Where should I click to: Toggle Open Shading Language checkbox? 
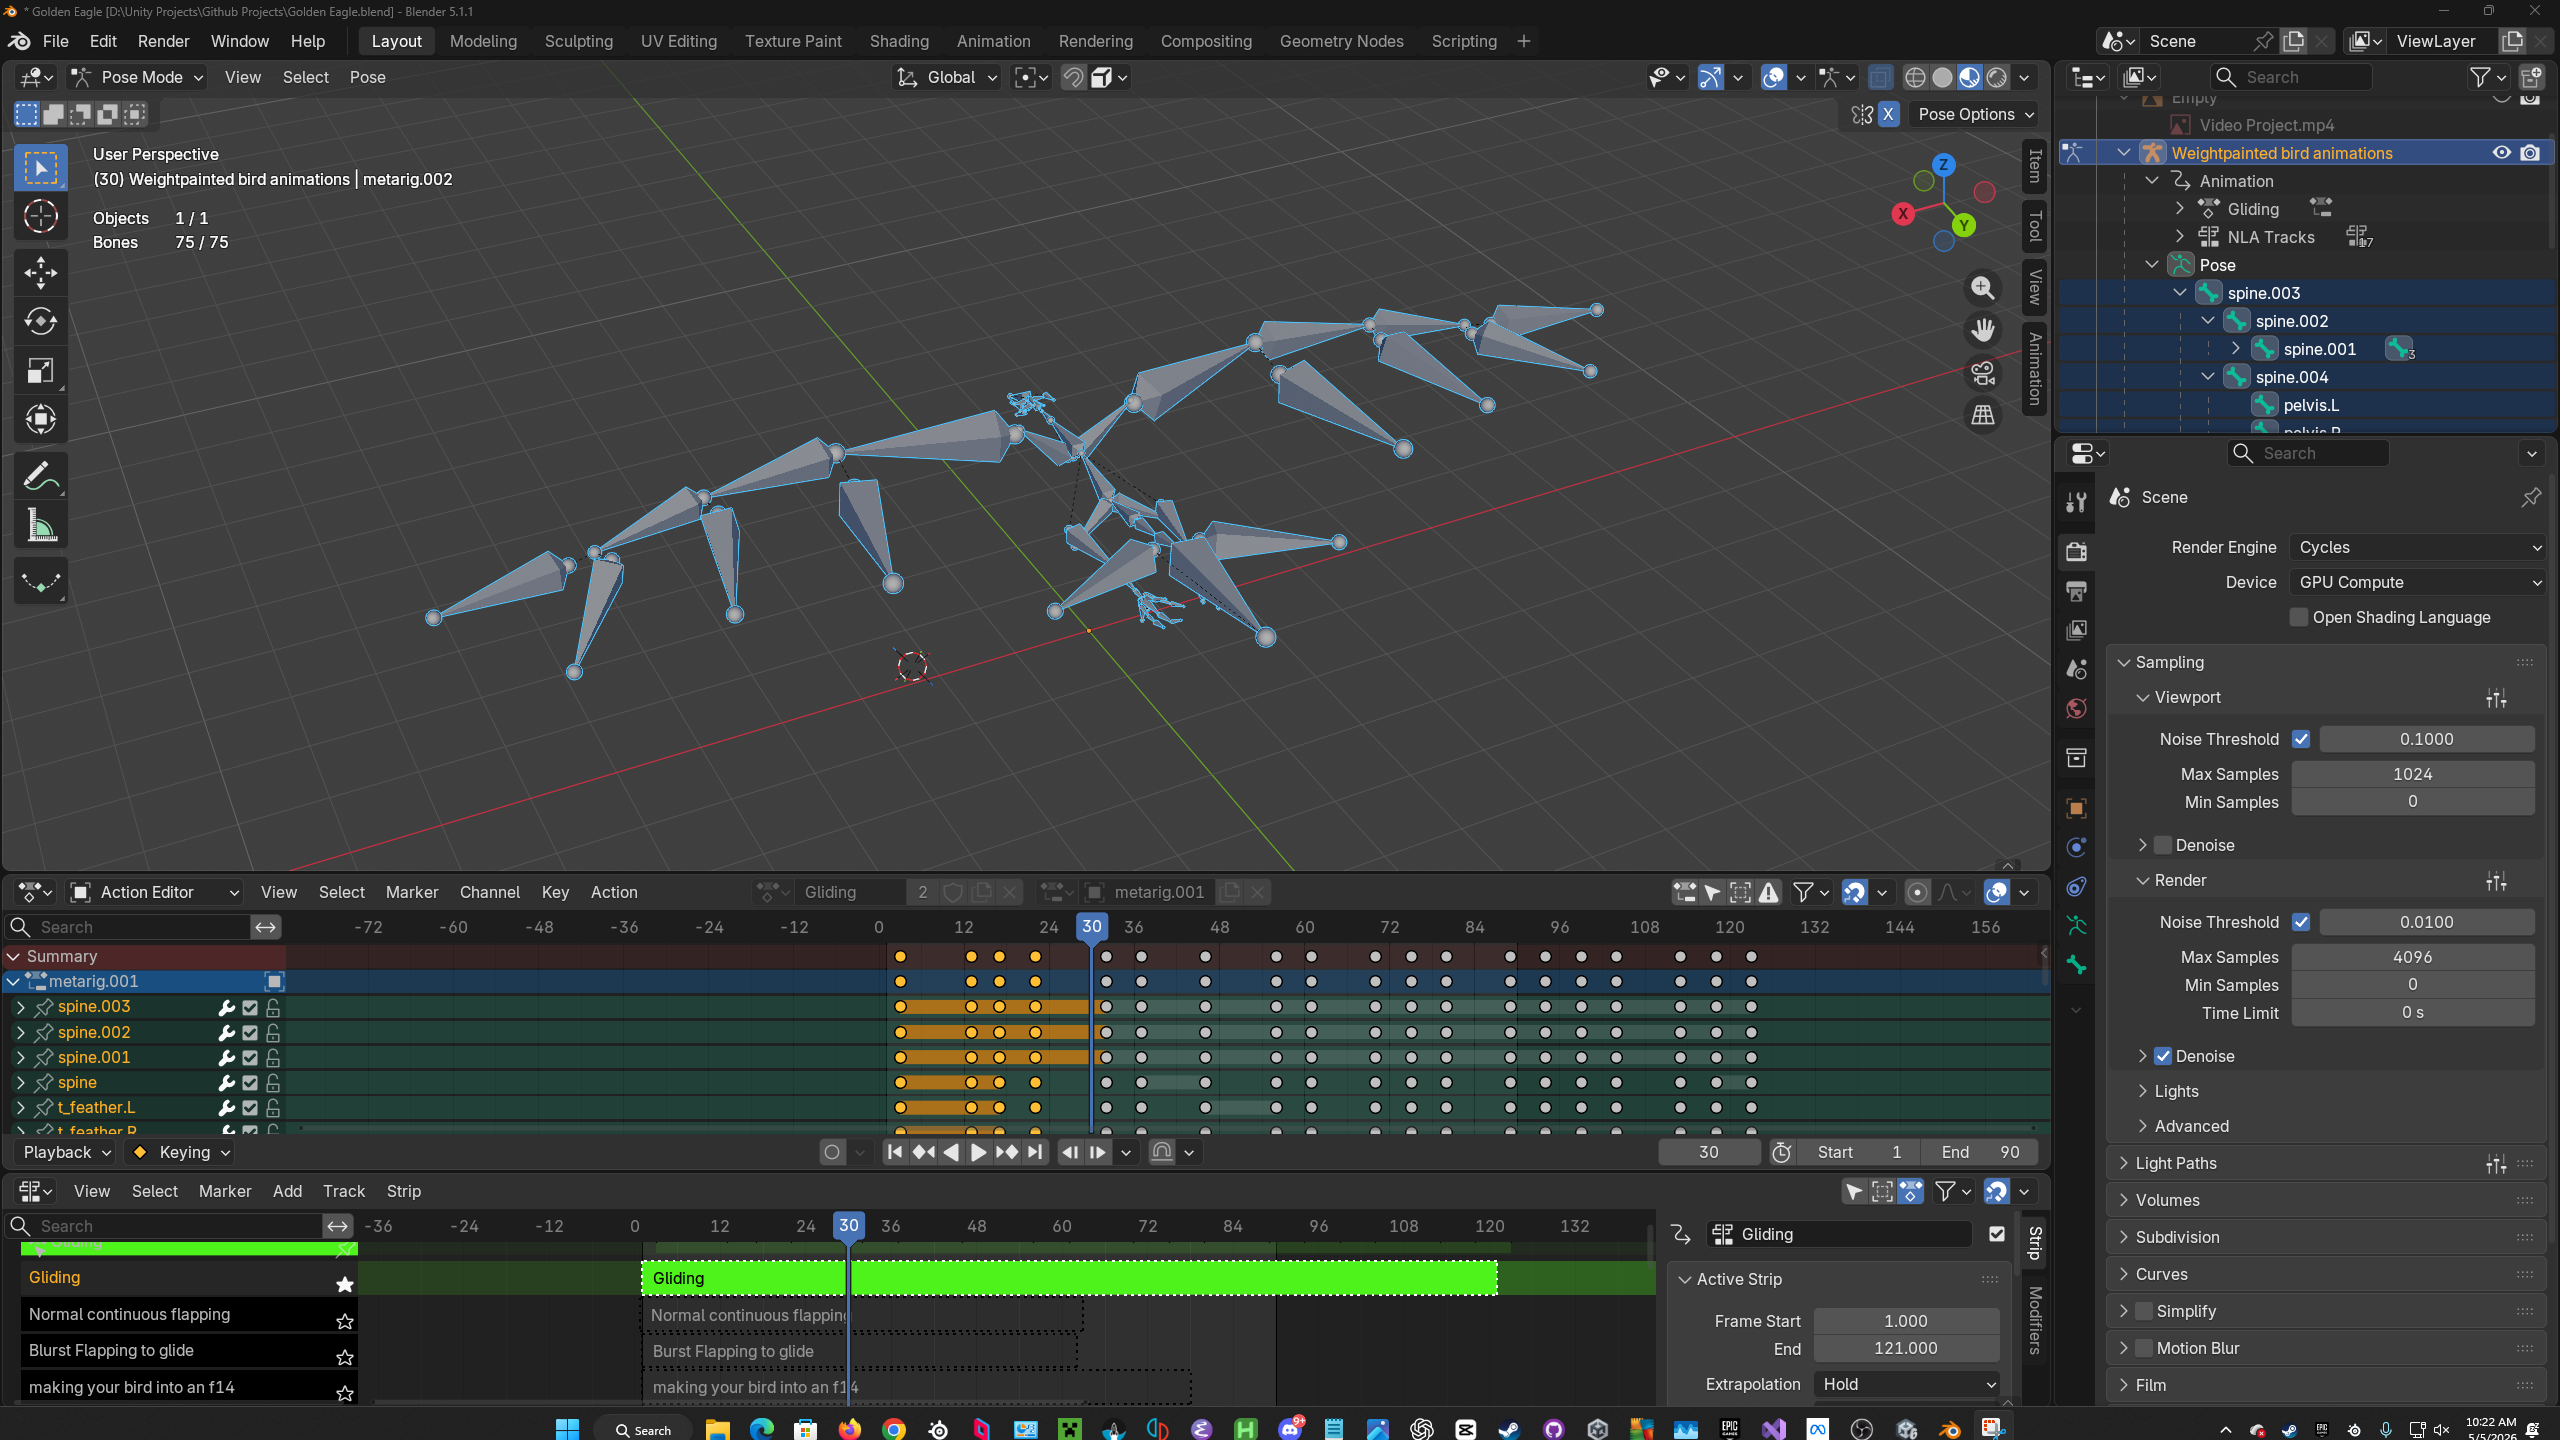(2299, 617)
